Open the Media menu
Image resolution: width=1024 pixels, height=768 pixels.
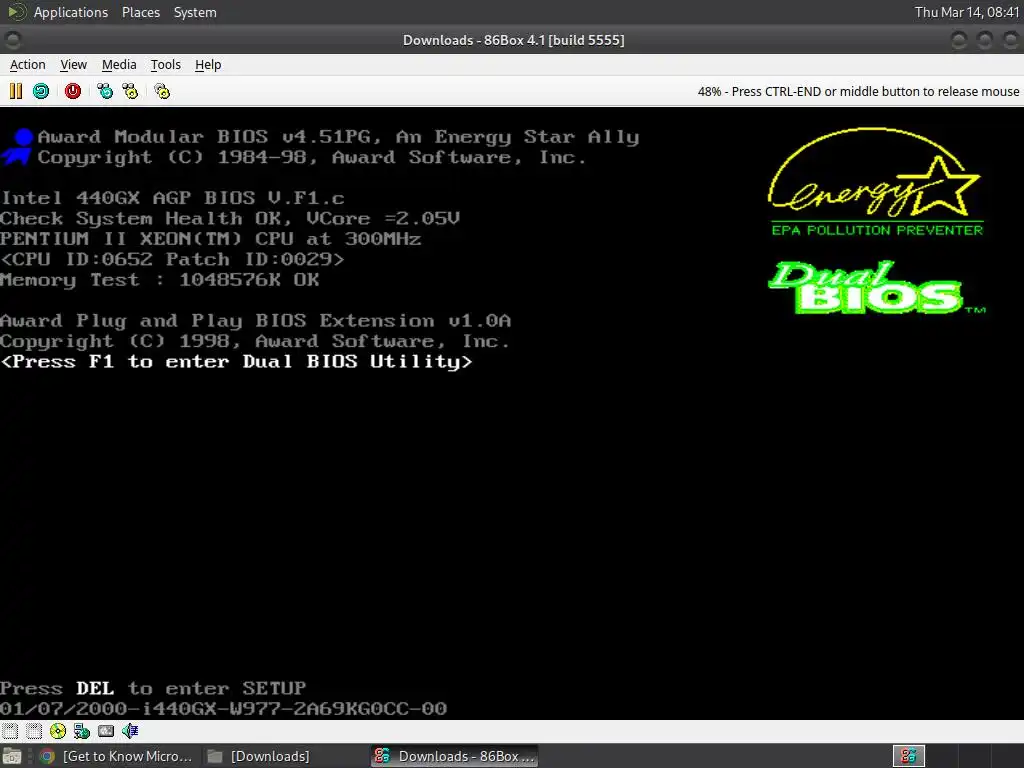(x=119, y=65)
